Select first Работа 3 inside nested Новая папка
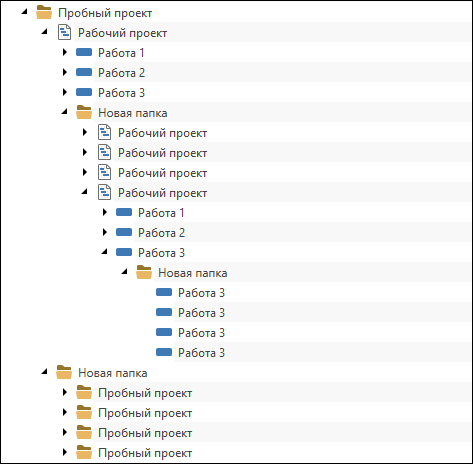This screenshot has width=473, height=464. (x=201, y=293)
